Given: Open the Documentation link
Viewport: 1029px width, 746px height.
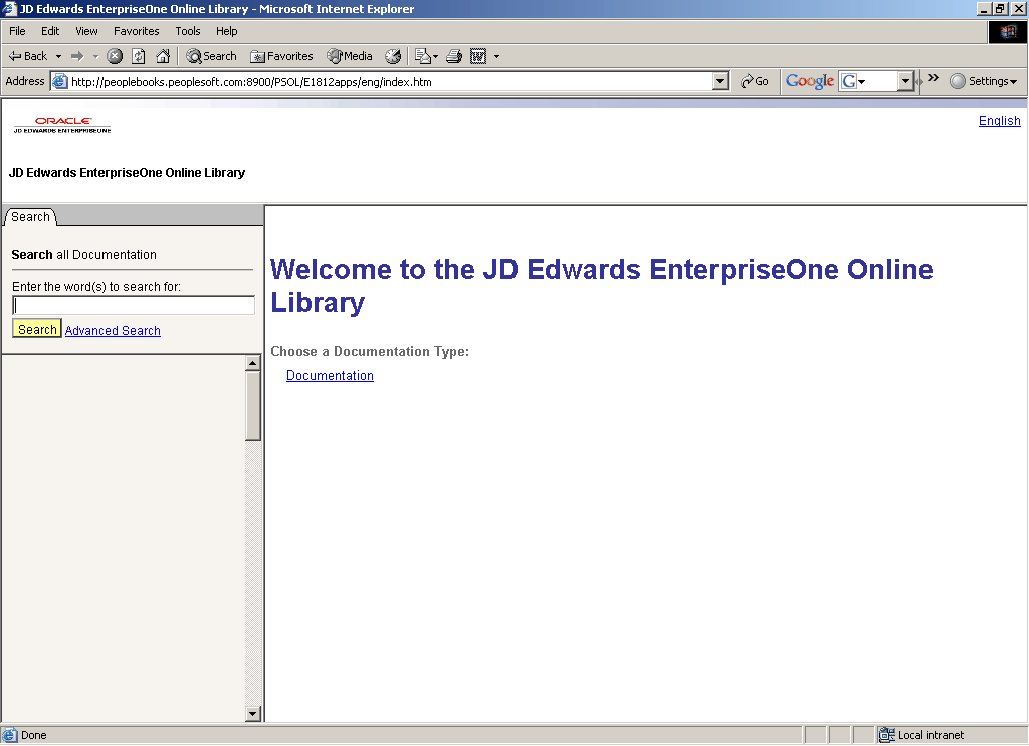Looking at the screenshot, I should tap(329, 375).
